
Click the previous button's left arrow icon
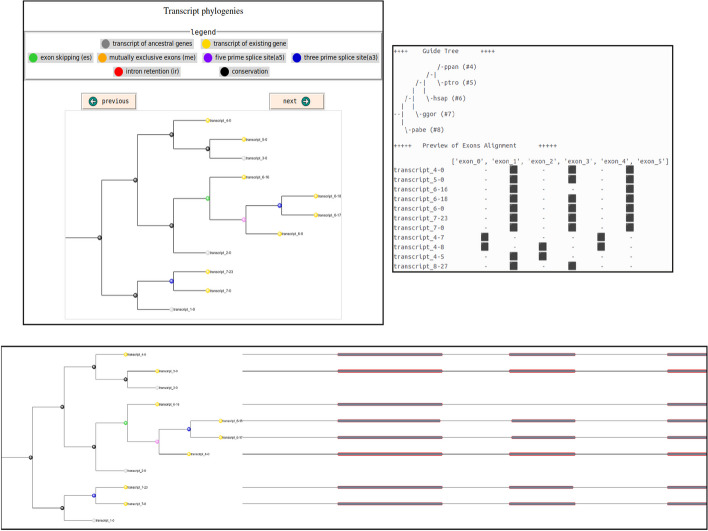(93, 101)
